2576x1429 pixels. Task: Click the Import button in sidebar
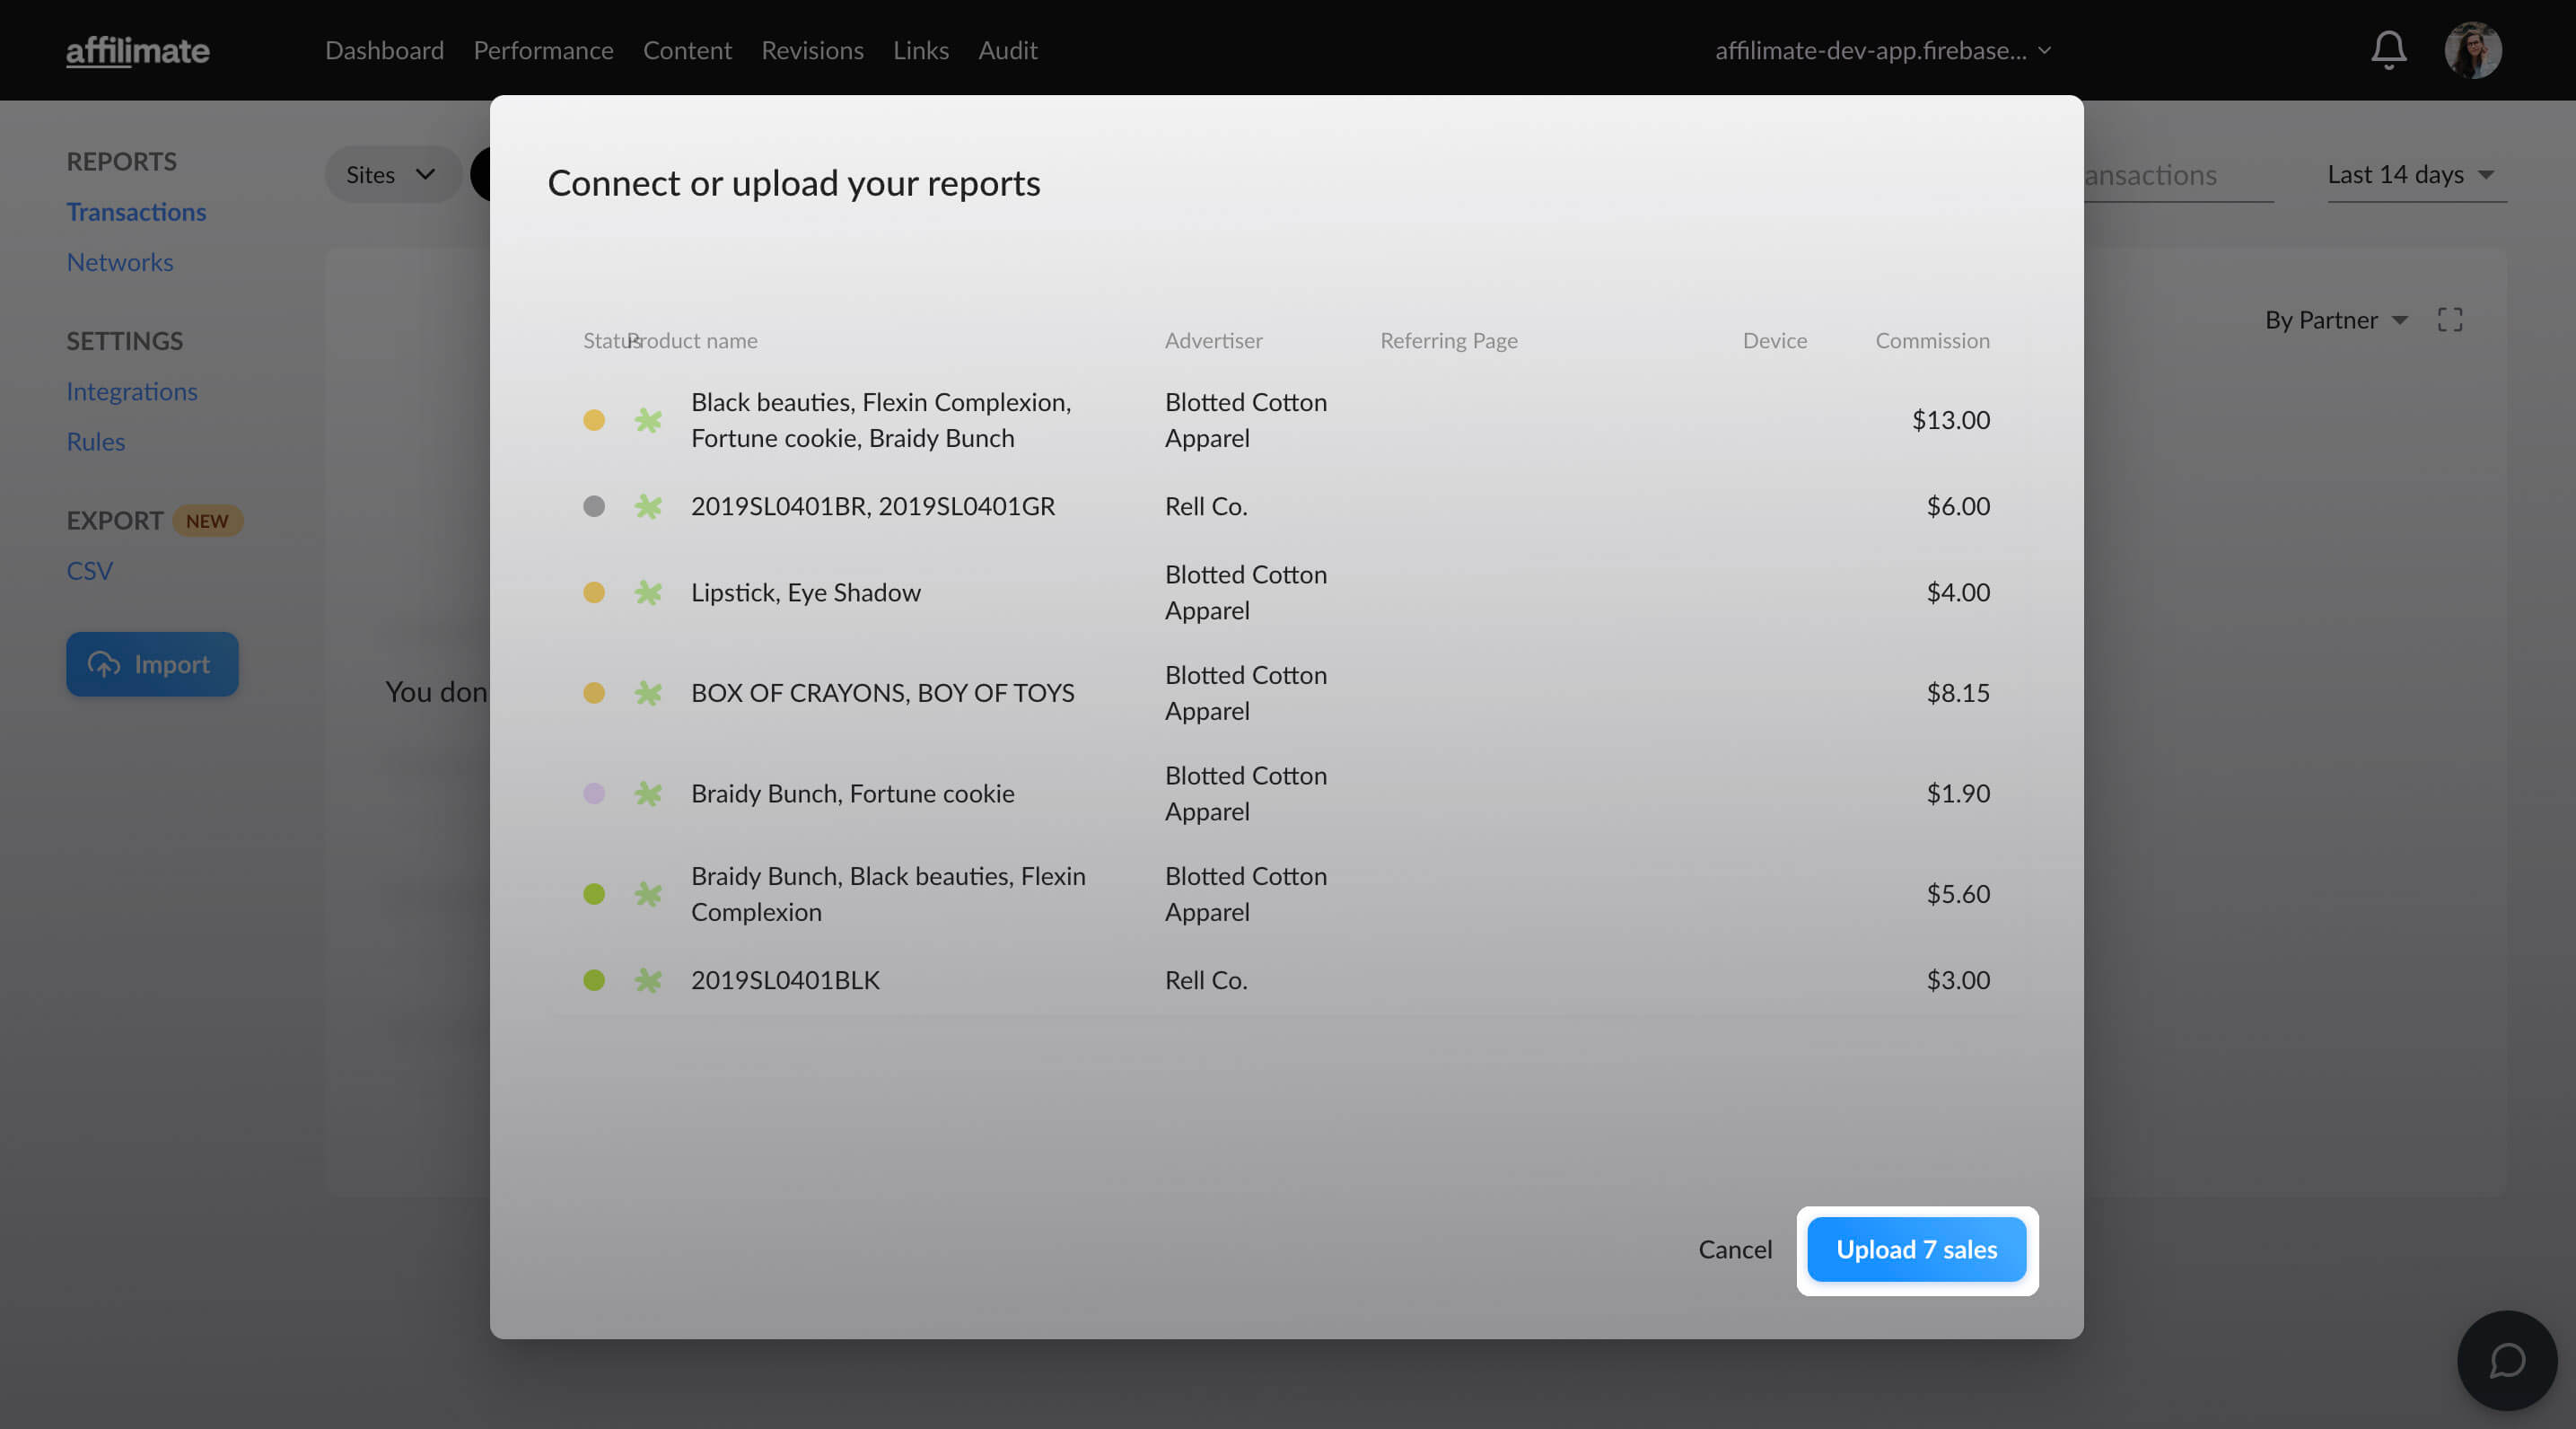152,664
